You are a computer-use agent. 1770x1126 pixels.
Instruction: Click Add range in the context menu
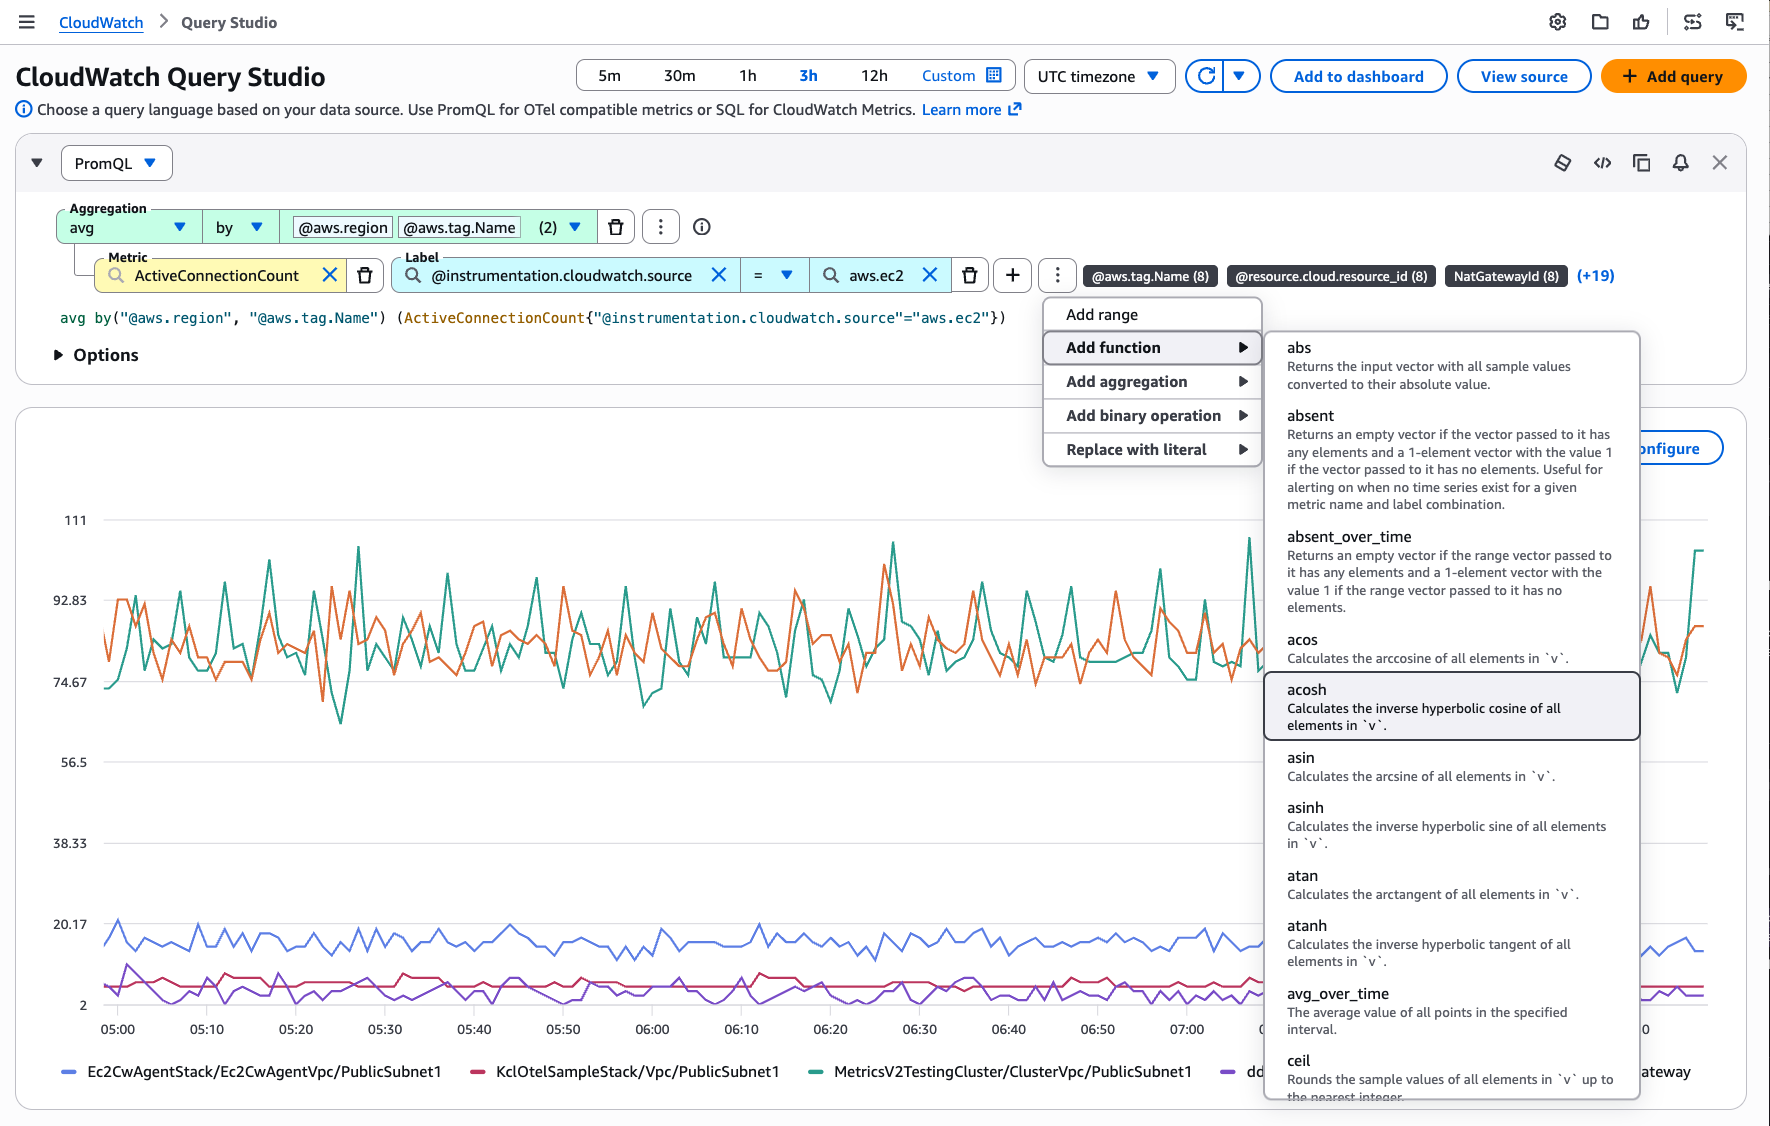(1152, 314)
